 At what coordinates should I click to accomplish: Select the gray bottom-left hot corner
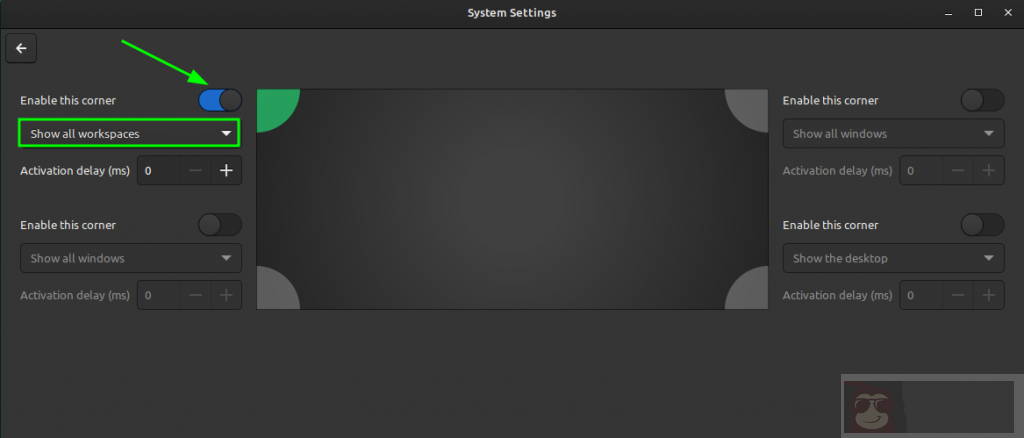(x=276, y=289)
